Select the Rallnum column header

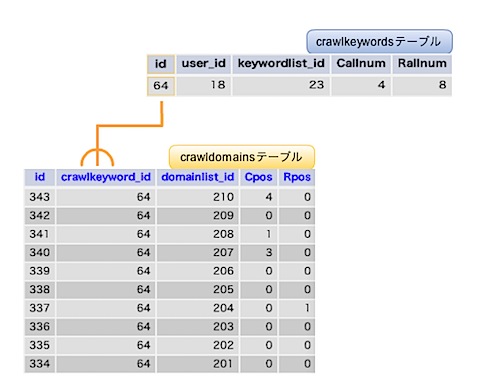coord(422,64)
